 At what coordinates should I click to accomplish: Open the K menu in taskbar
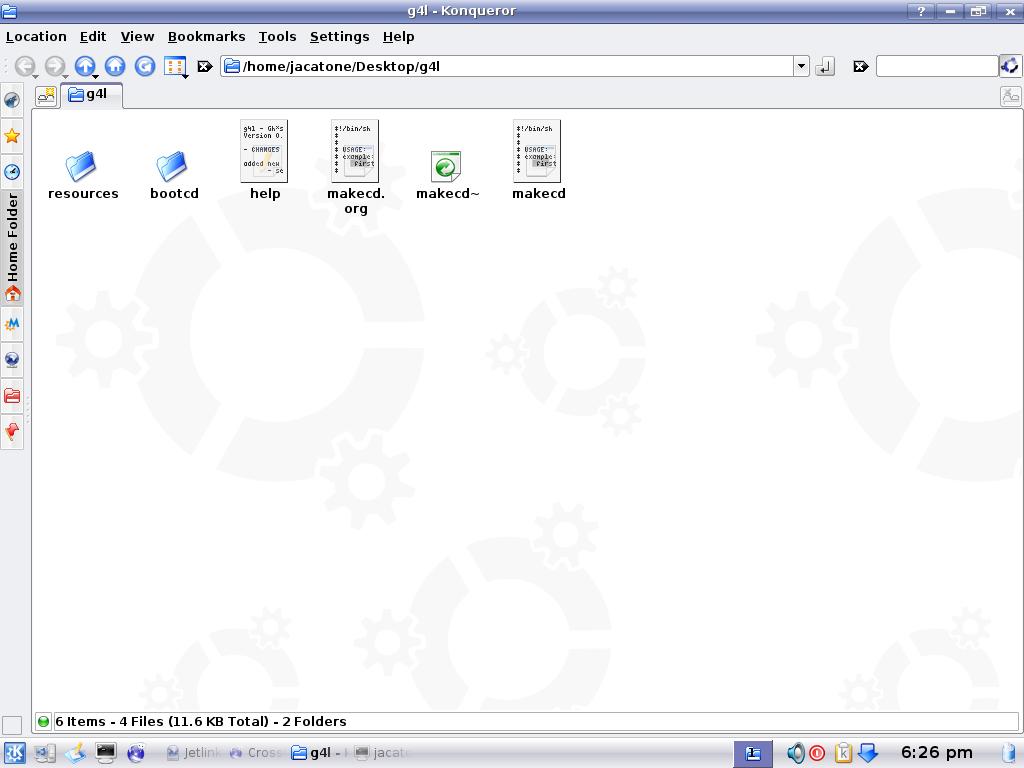[14, 753]
